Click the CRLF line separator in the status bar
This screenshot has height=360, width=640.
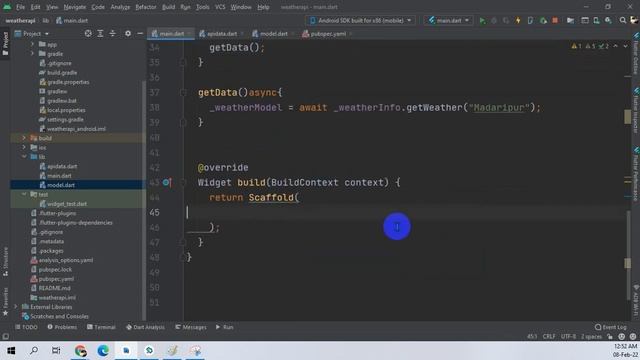click(x=549, y=337)
